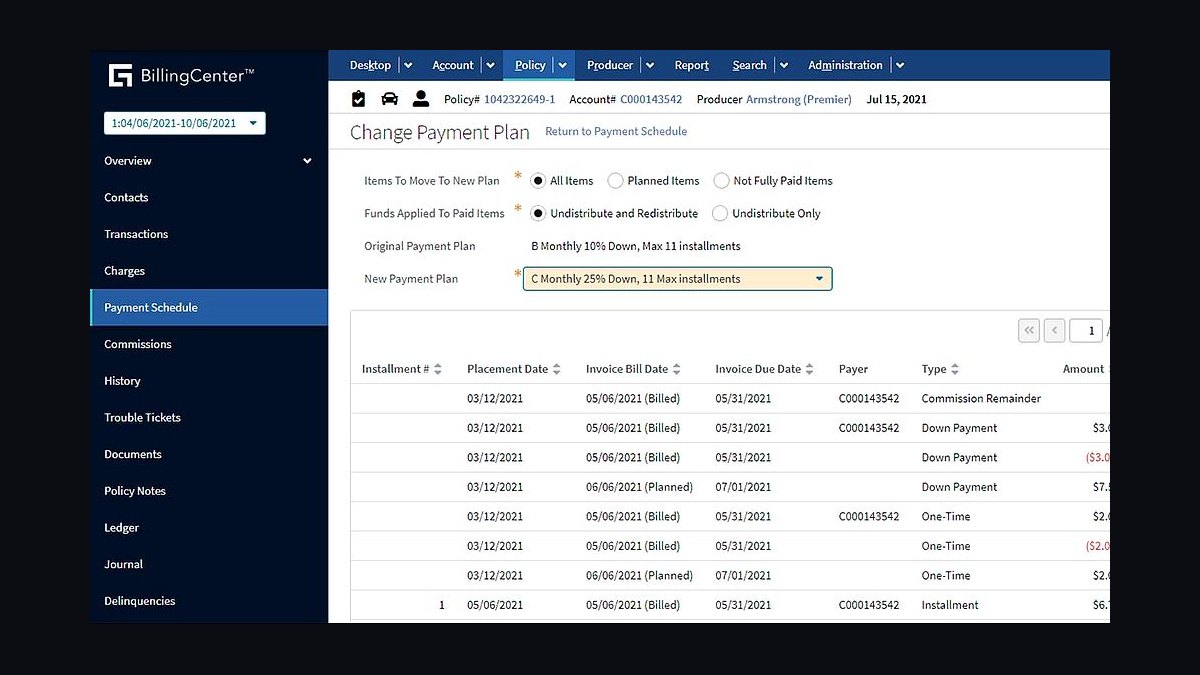
Task: Click the Installment type cell in row 1
Action: [x=950, y=605]
